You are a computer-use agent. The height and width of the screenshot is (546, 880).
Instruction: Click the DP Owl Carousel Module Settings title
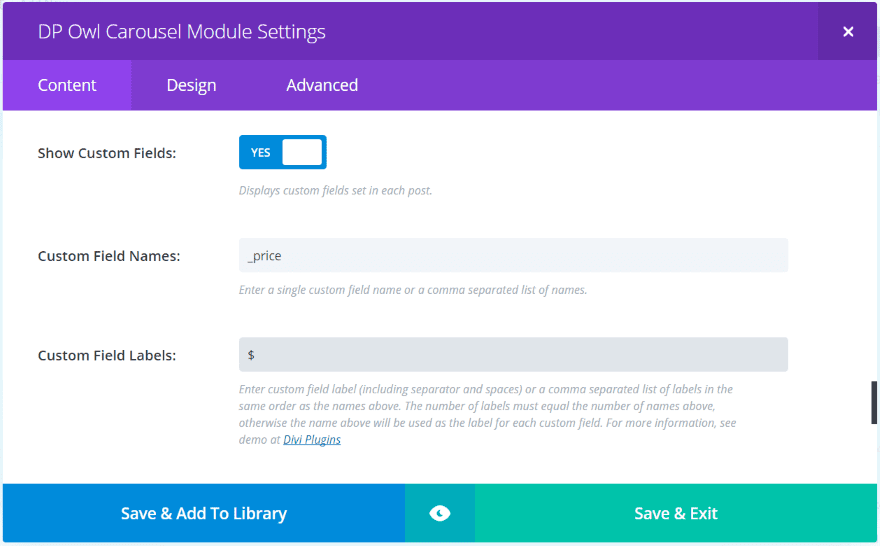click(182, 32)
